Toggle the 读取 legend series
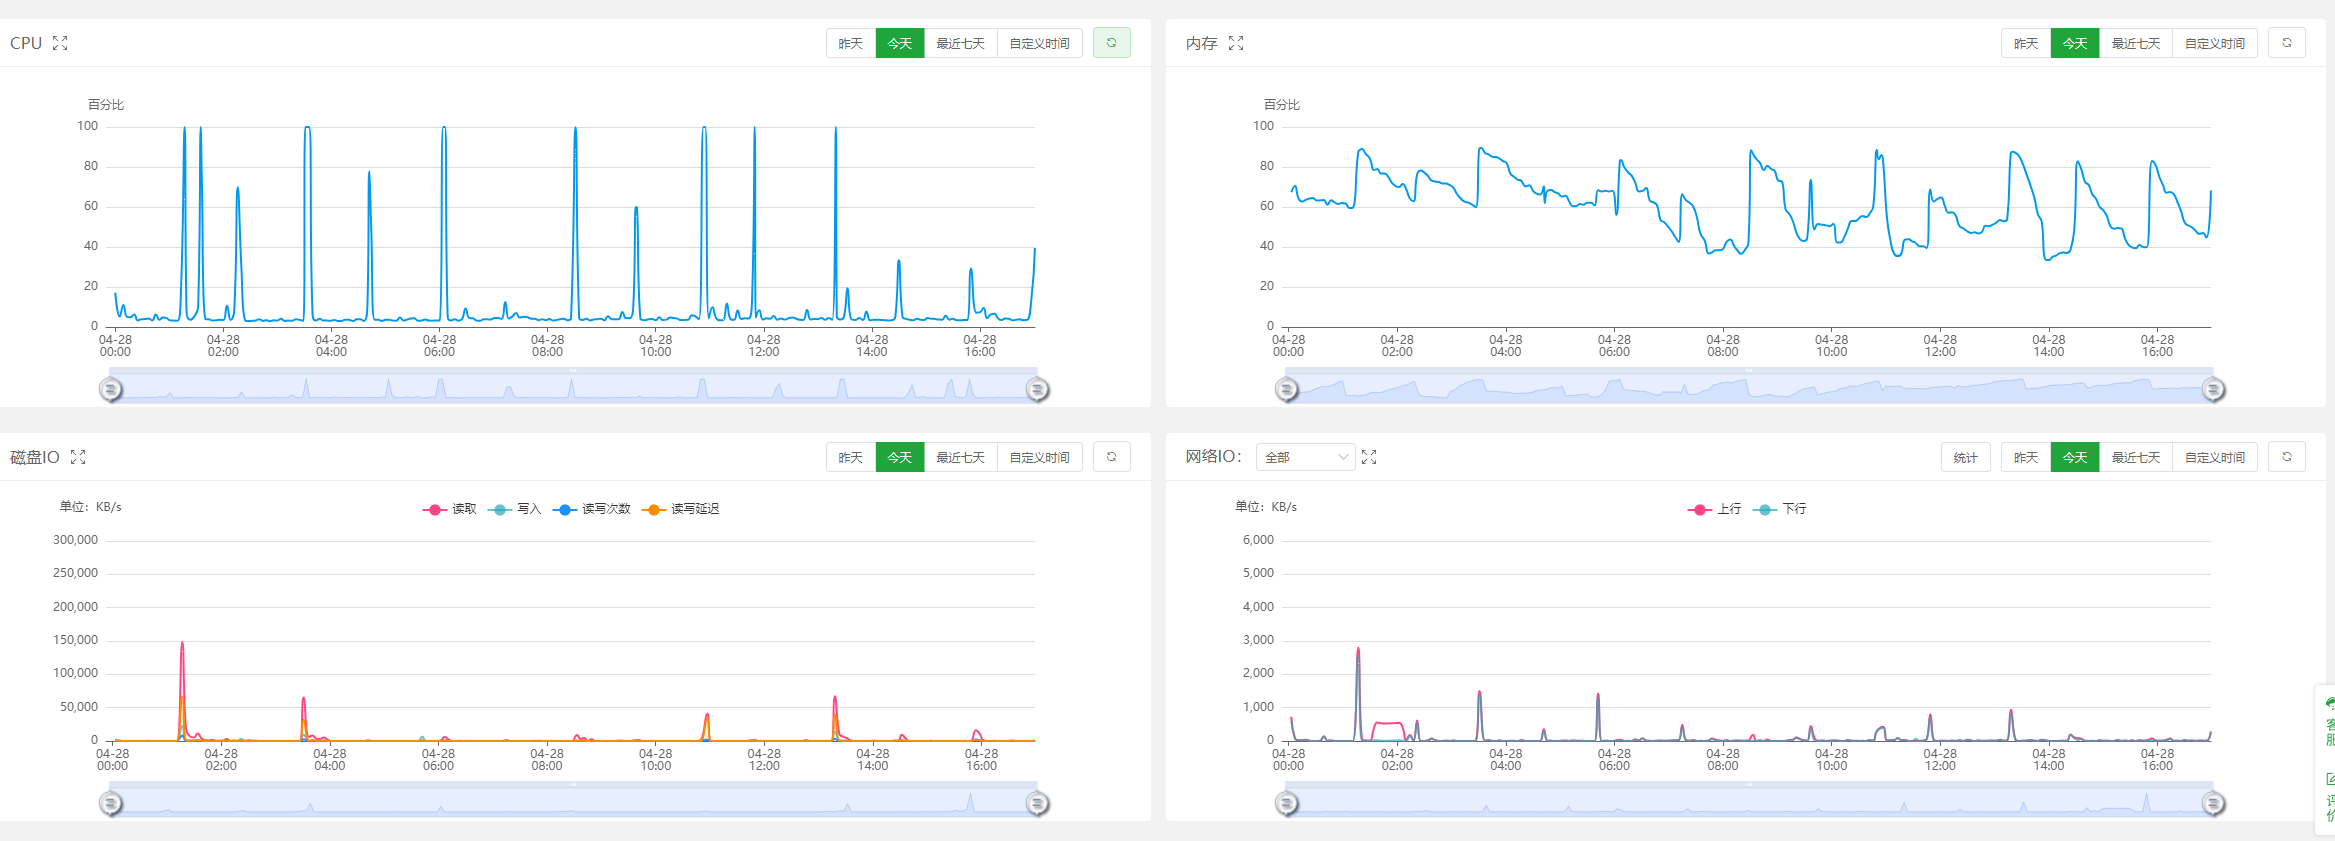The width and height of the screenshot is (2335, 841). (450, 509)
